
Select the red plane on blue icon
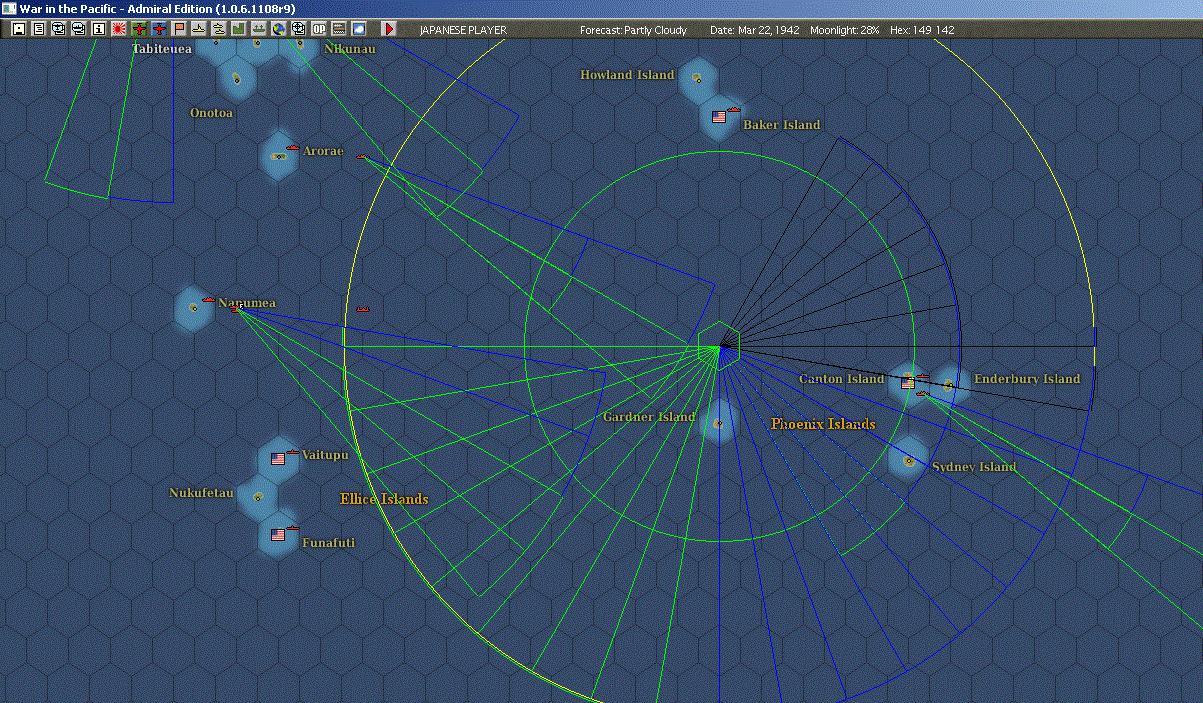pyautogui.click(x=159, y=29)
